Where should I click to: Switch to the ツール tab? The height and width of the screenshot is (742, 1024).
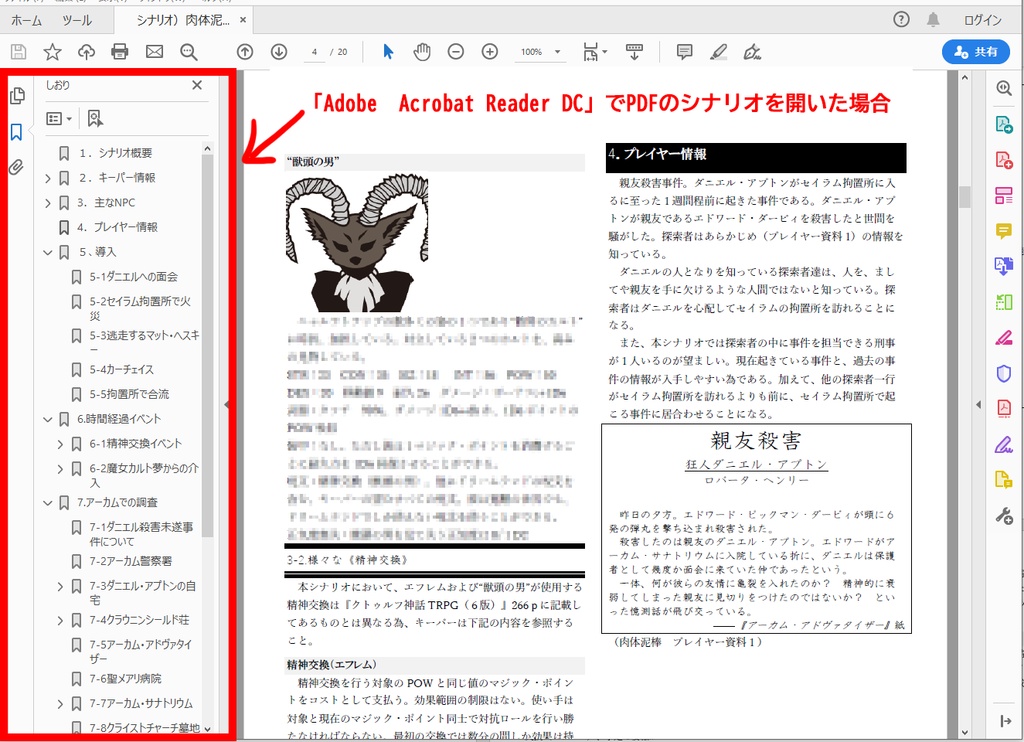77,20
